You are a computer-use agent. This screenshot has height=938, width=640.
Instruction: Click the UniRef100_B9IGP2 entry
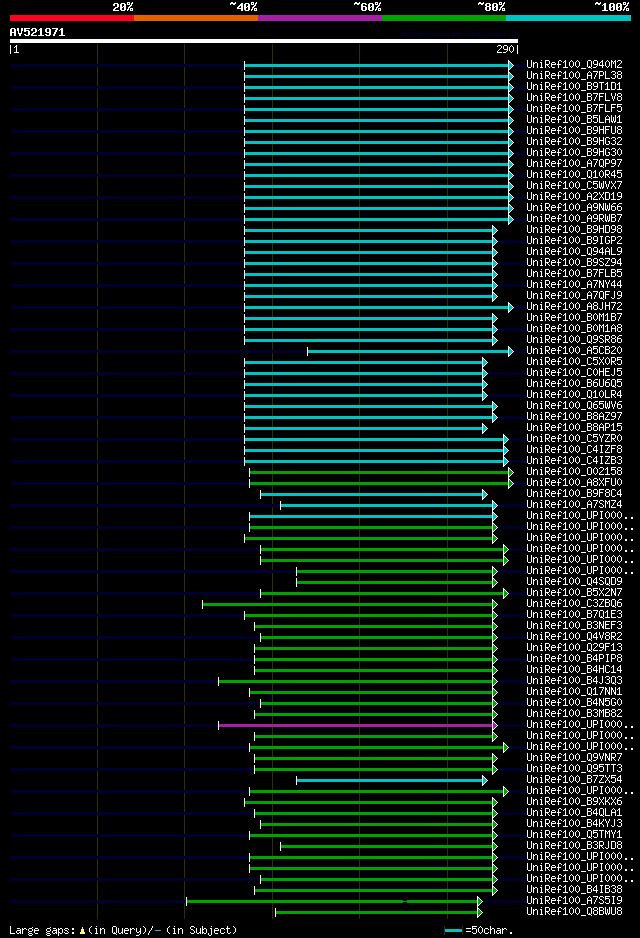click(574, 240)
